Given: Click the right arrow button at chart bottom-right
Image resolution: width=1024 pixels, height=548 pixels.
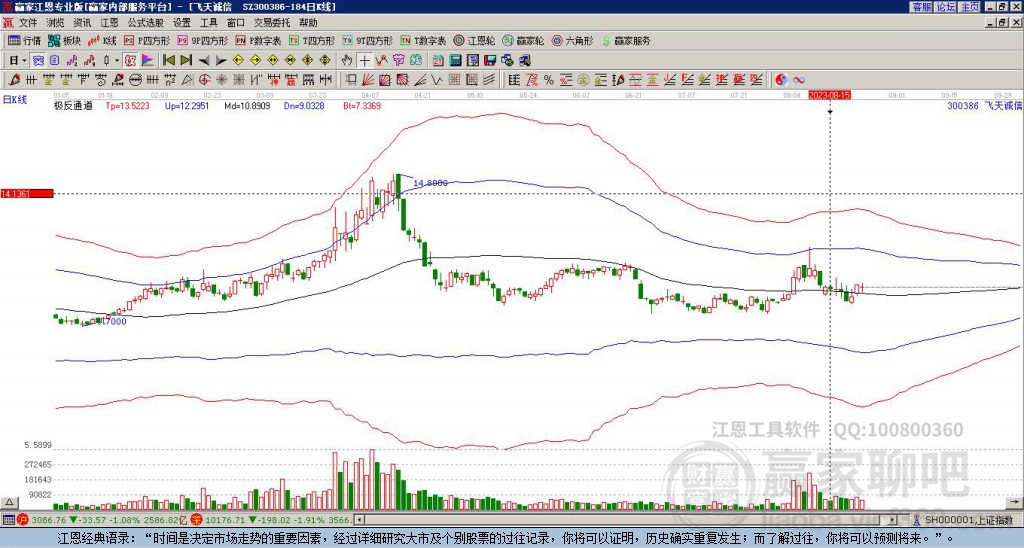Looking at the screenshot, I should [x=1016, y=502].
